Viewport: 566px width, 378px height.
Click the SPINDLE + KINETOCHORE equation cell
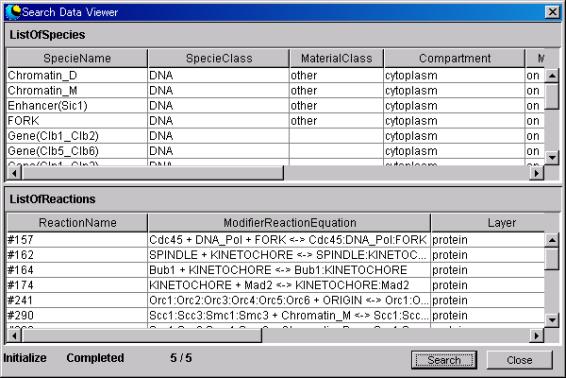(x=289, y=255)
